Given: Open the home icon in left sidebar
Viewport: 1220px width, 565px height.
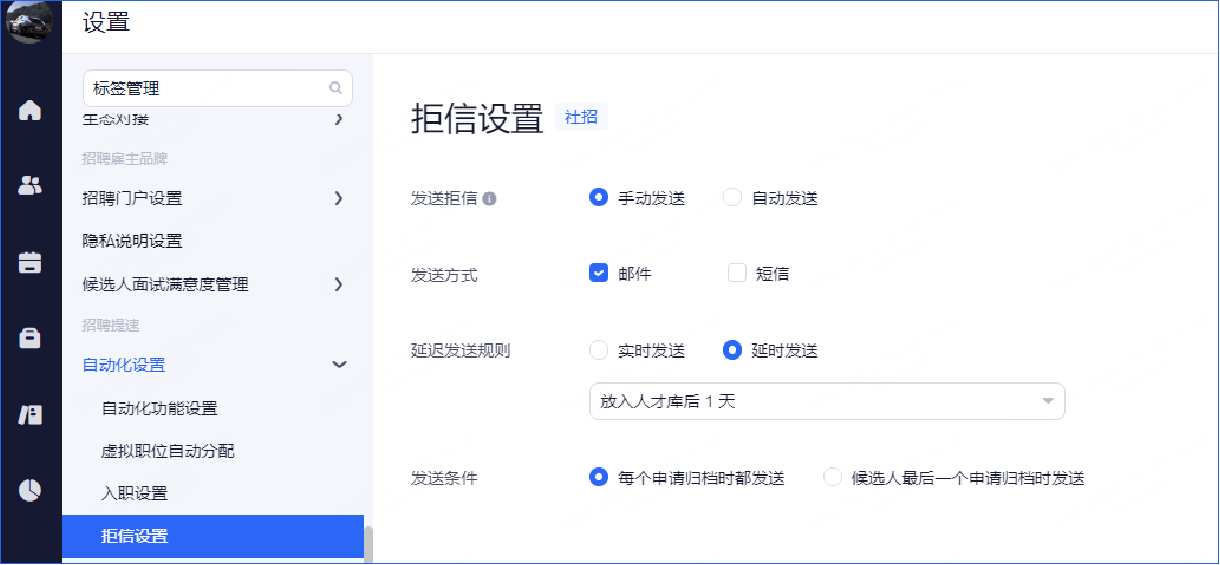Looking at the screenshot, I should [30, 110].
